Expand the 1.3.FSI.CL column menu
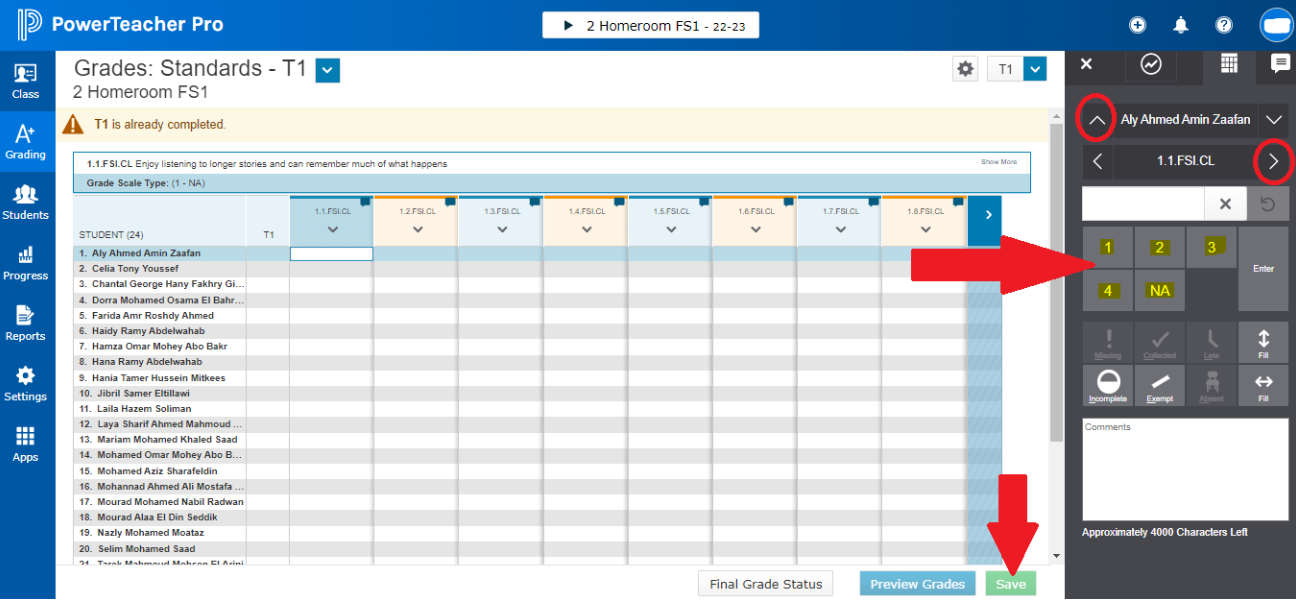The image size is (1296, 600). [502, 230]
